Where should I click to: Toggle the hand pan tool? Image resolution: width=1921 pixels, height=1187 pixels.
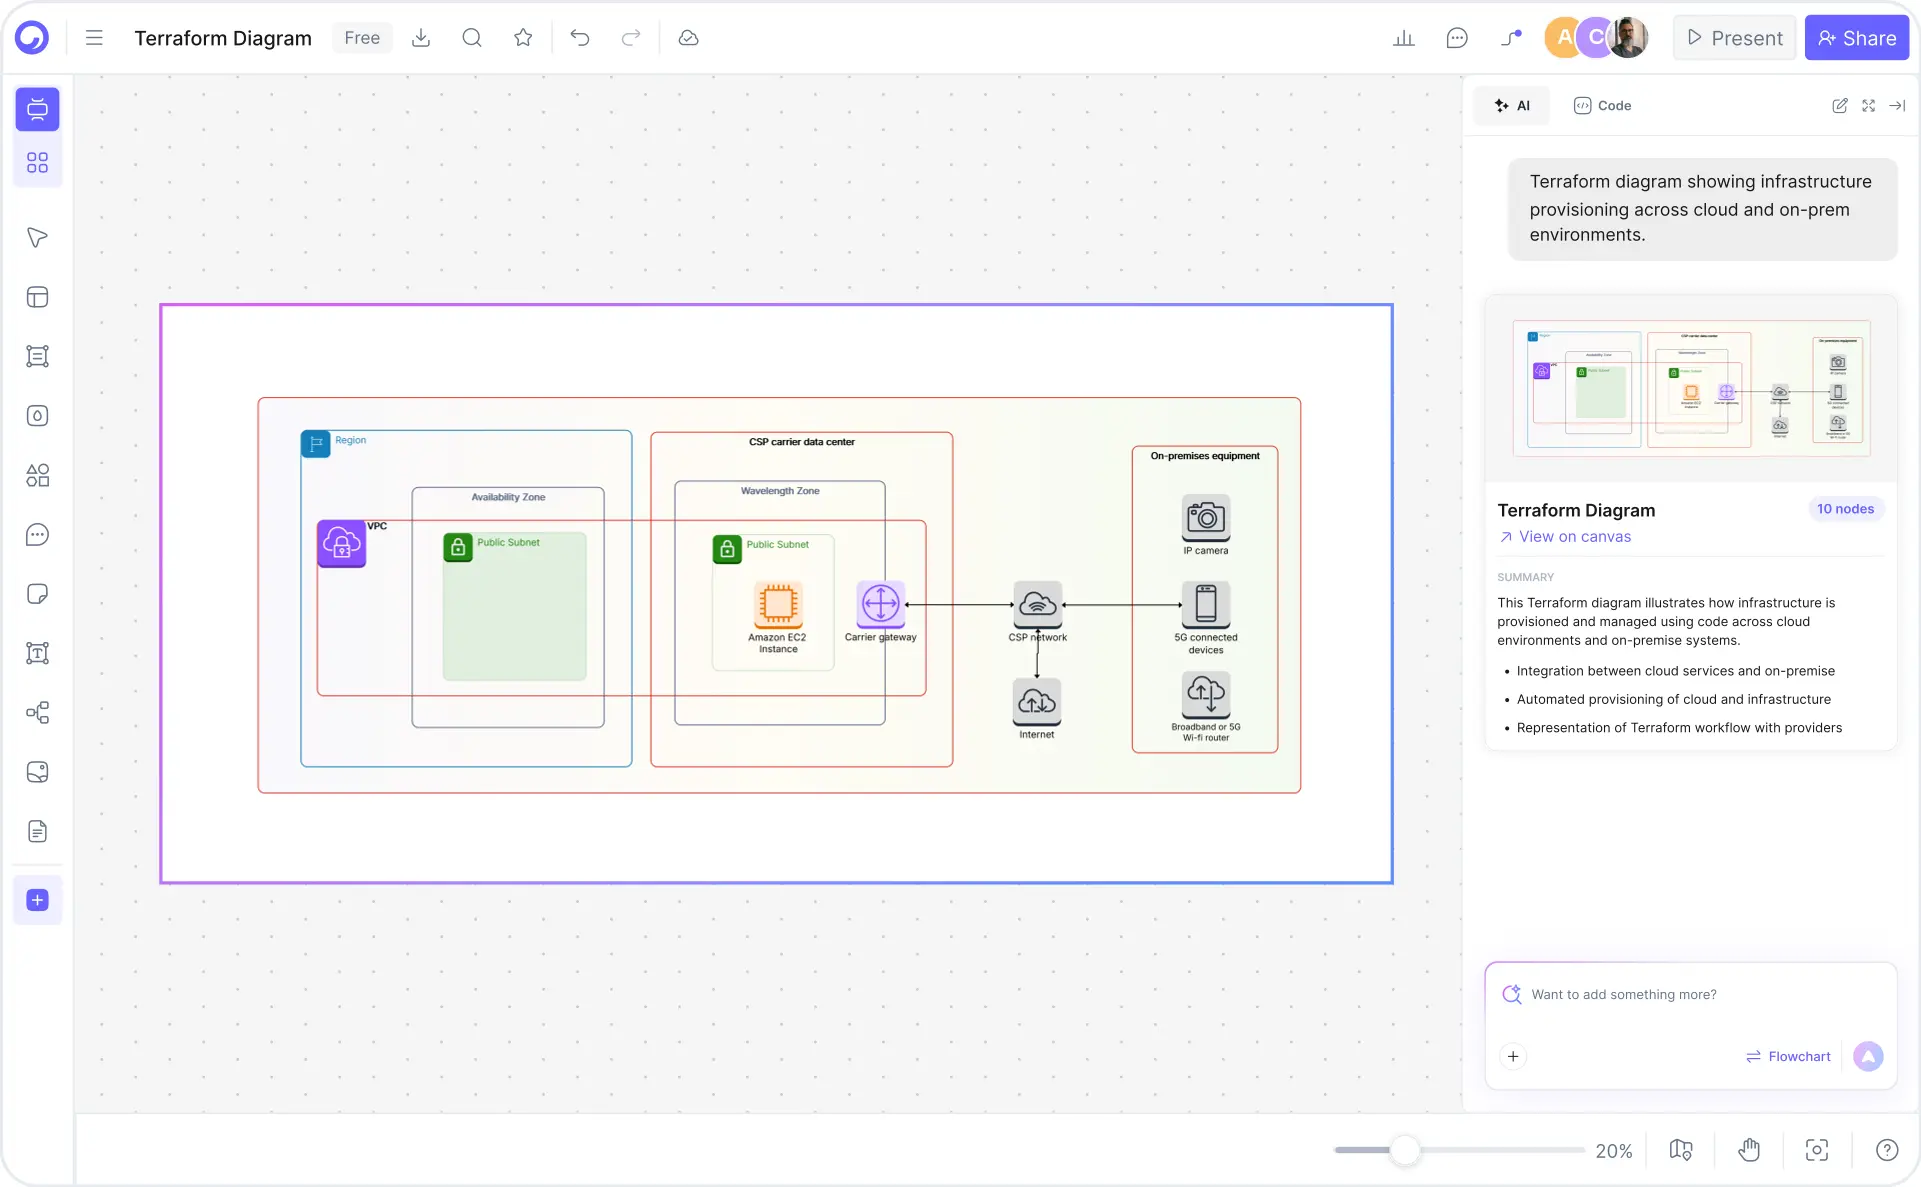coord(1749,1151)
